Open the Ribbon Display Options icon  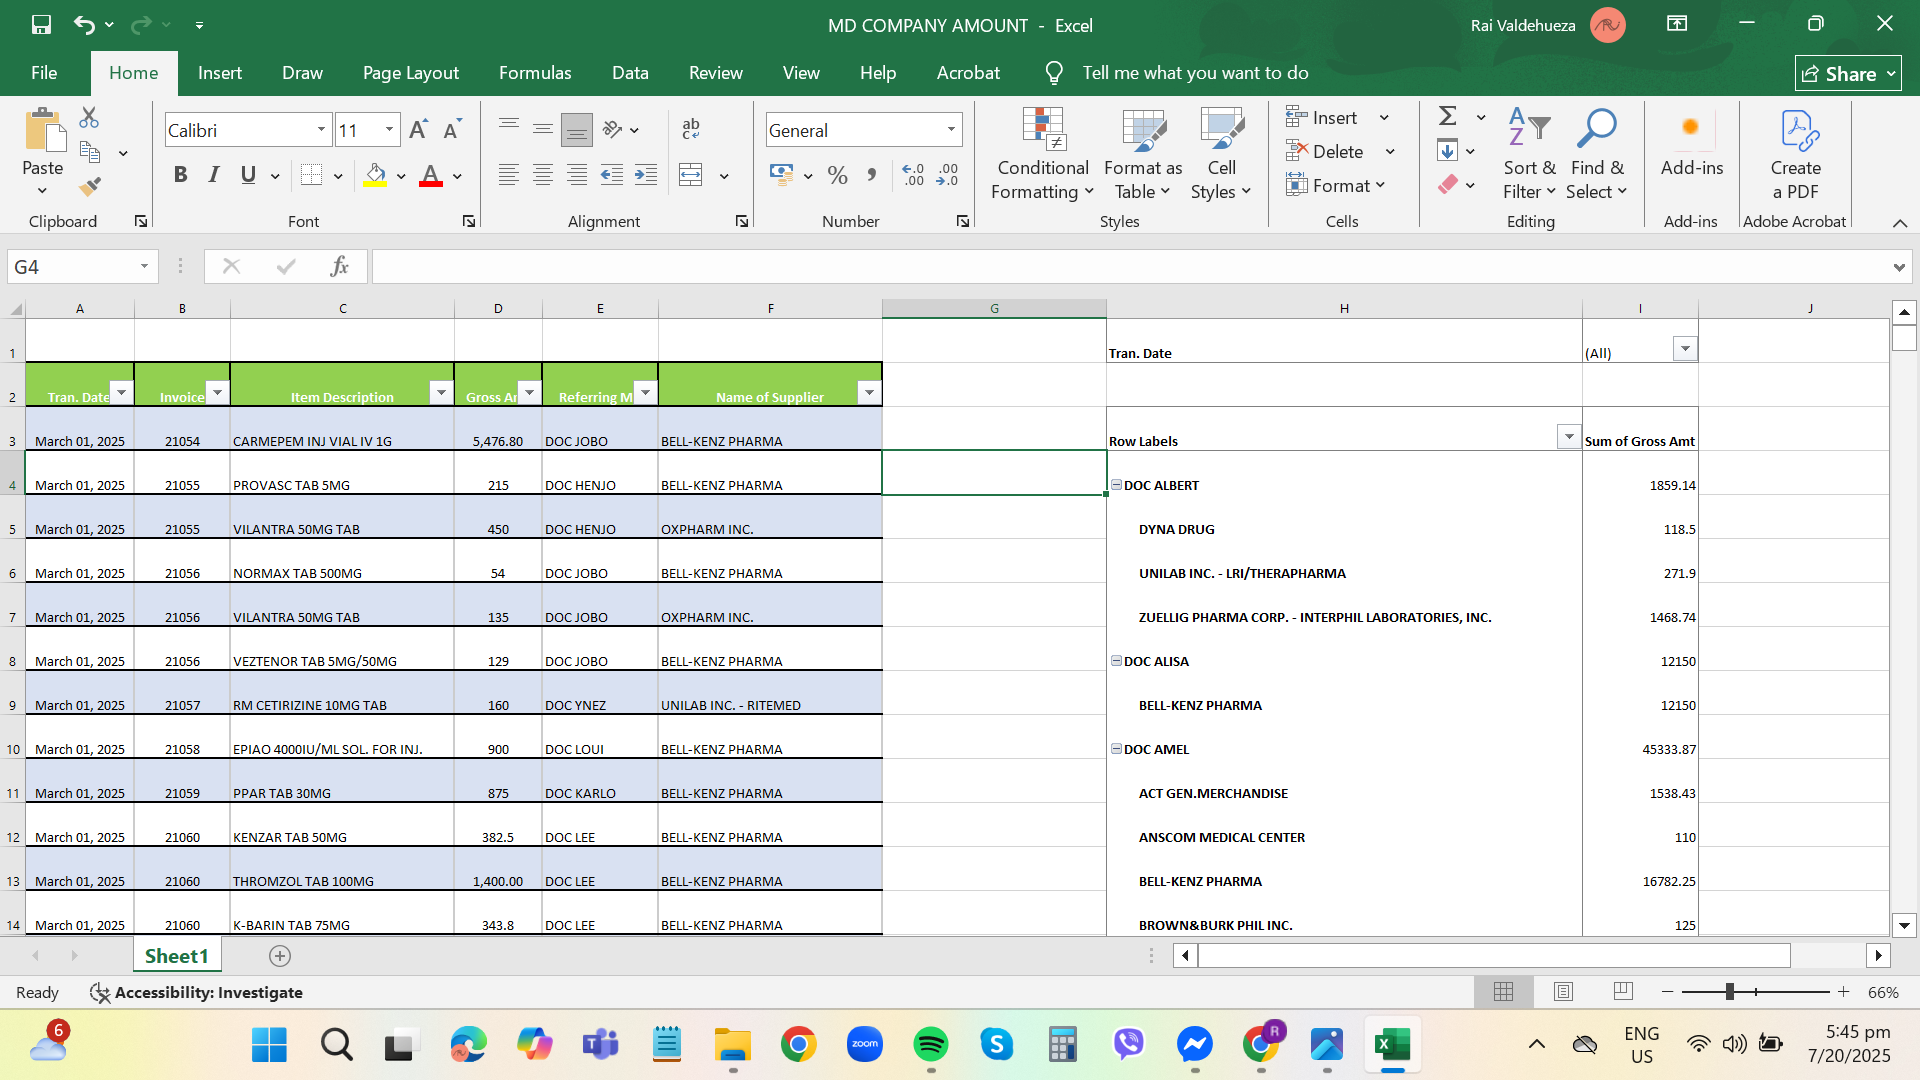pyautogui.click(x=1677, y=24)
